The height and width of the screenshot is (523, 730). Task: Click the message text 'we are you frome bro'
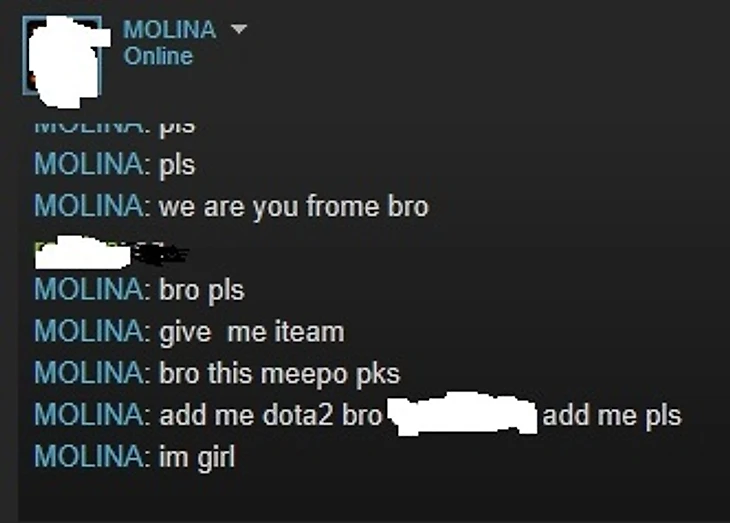[294, 206]
